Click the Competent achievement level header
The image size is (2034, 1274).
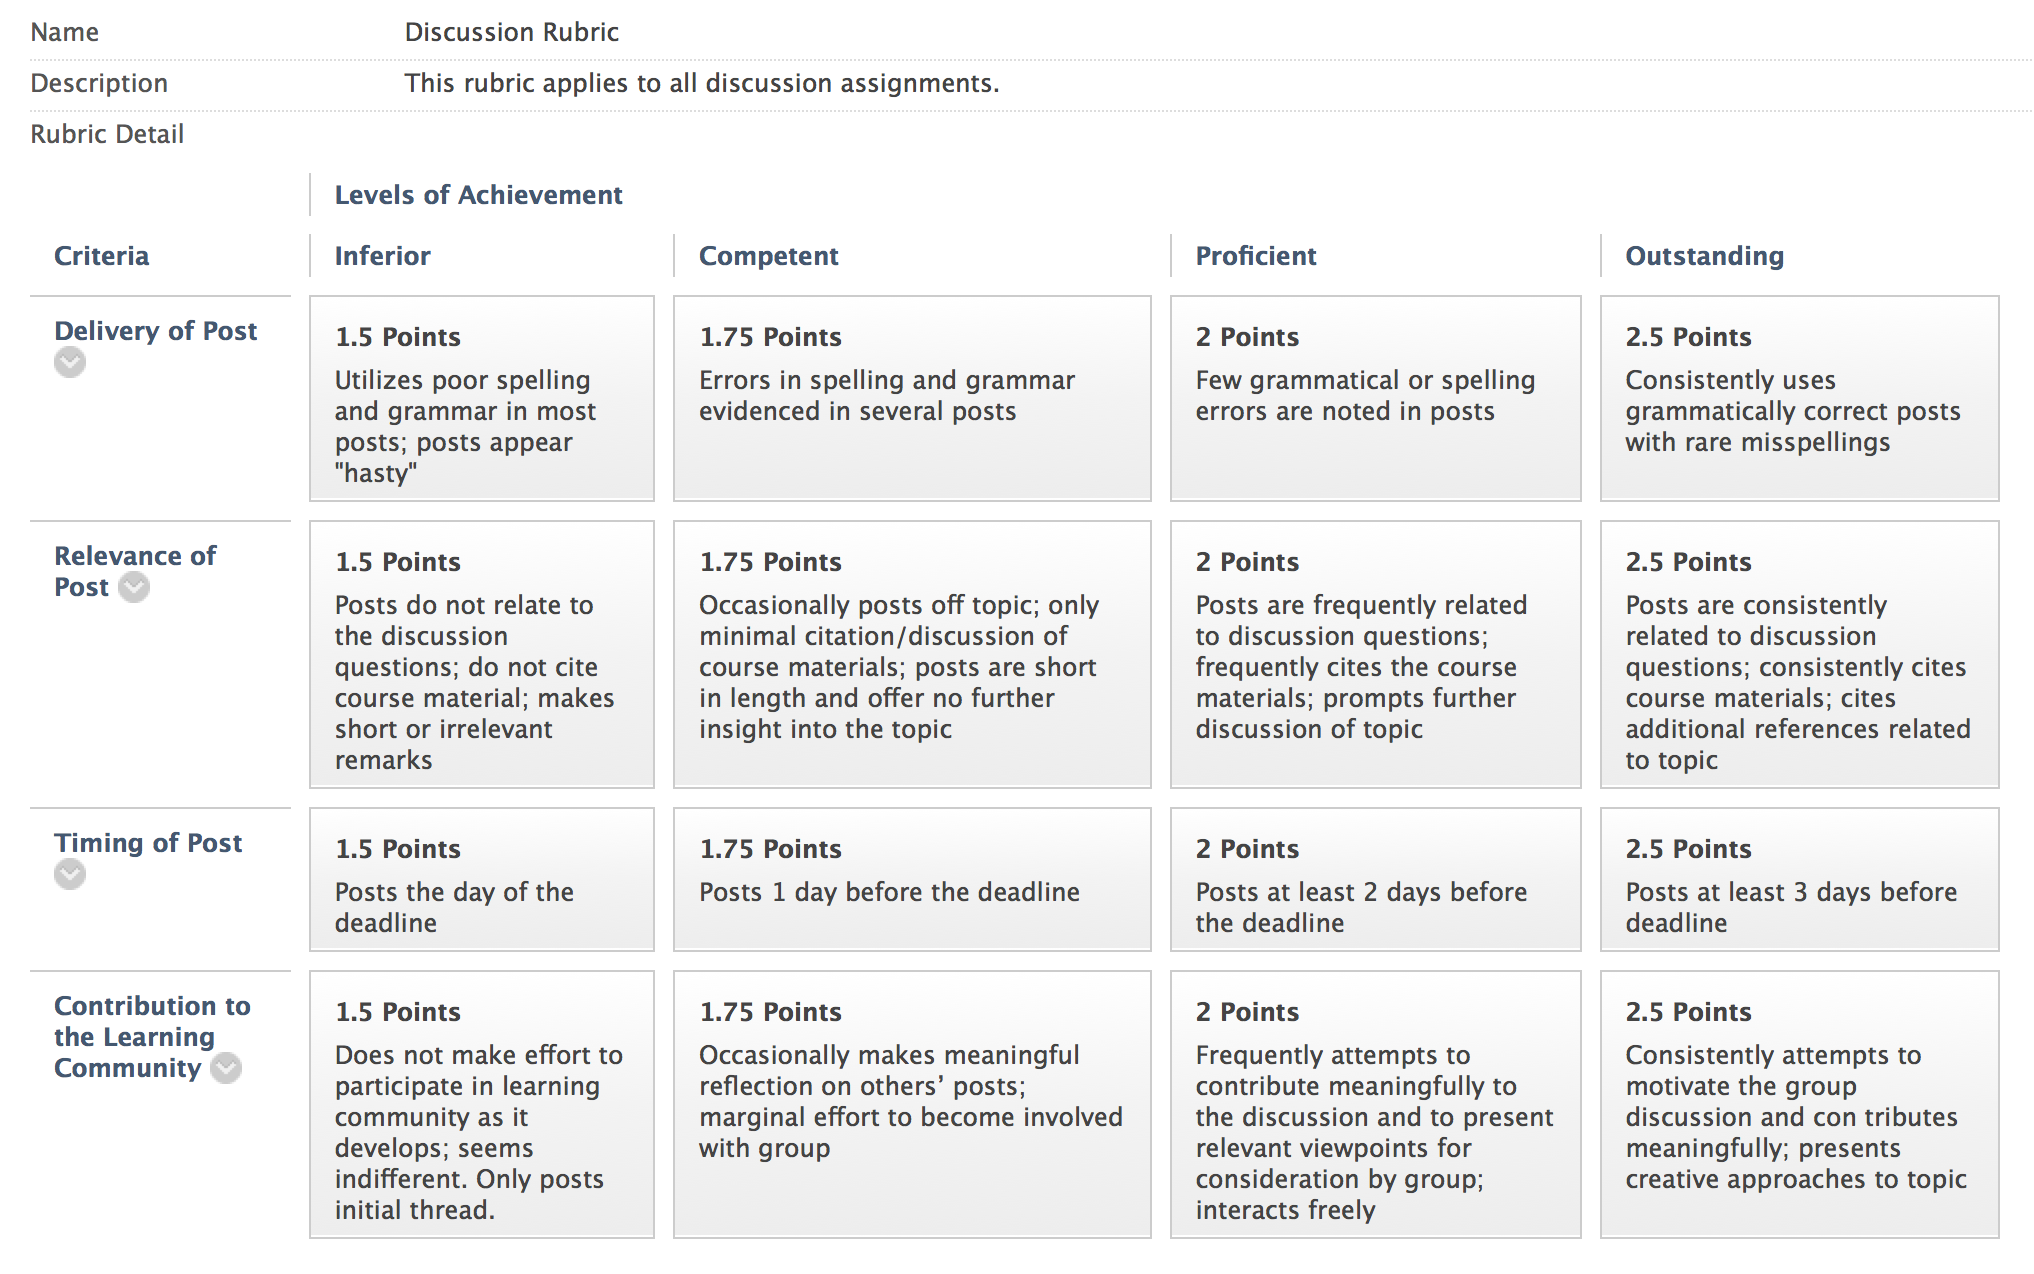click(768, 256)
